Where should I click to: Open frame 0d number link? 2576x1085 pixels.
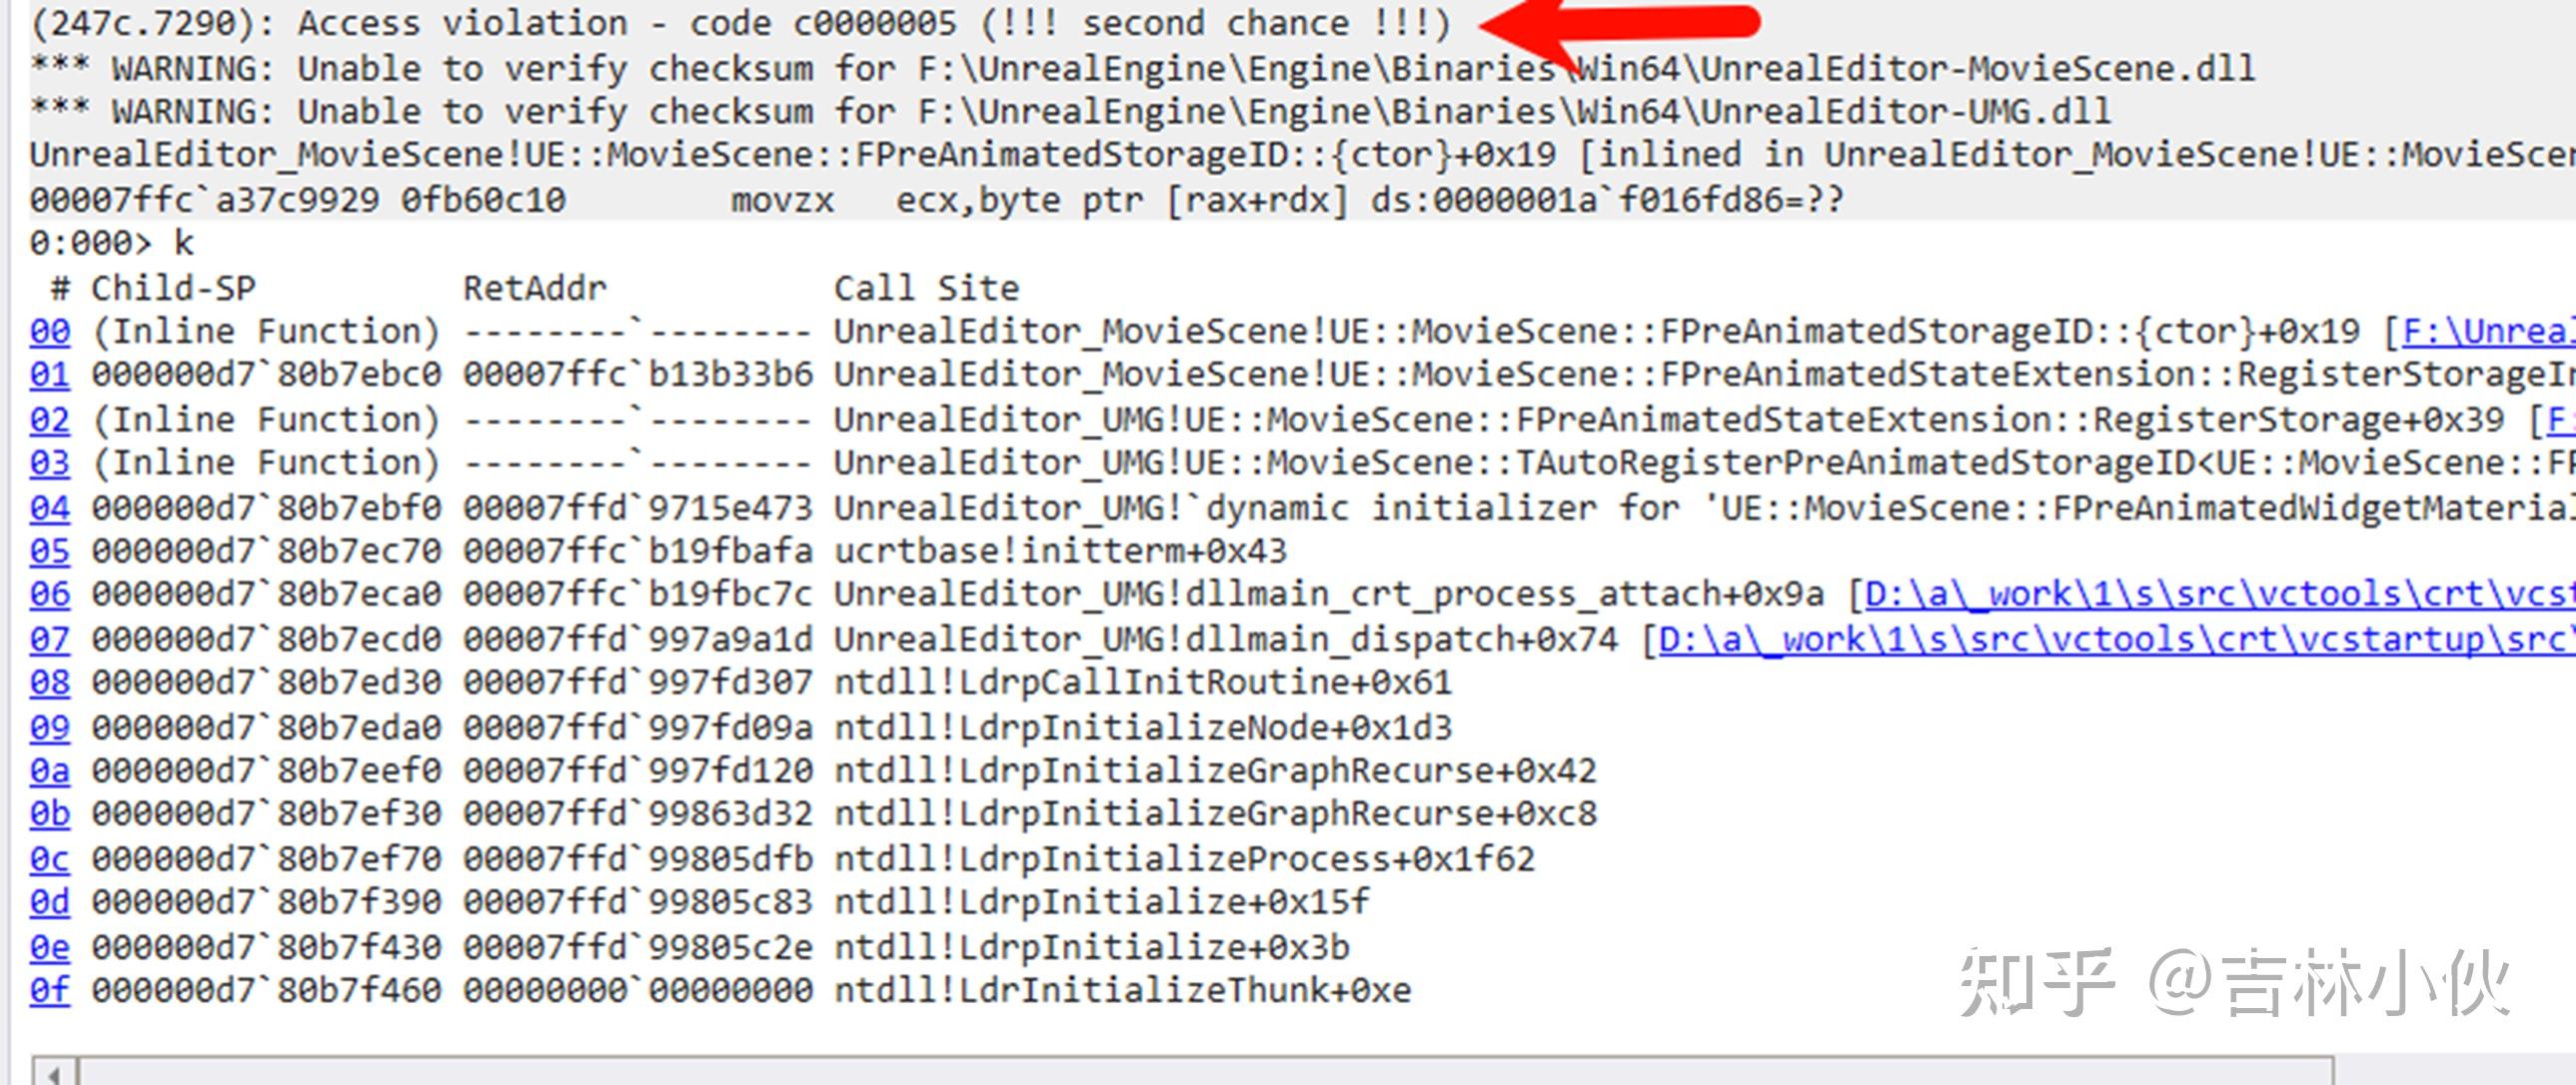pyautogui.click(x=50, y=902)
